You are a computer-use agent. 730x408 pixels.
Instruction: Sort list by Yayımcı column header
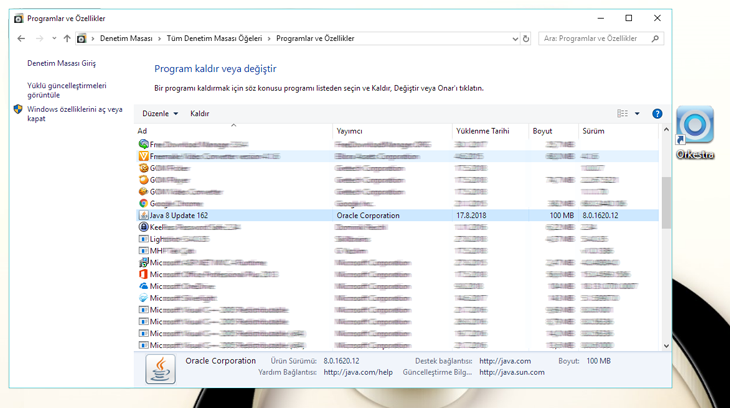(350, 131)
